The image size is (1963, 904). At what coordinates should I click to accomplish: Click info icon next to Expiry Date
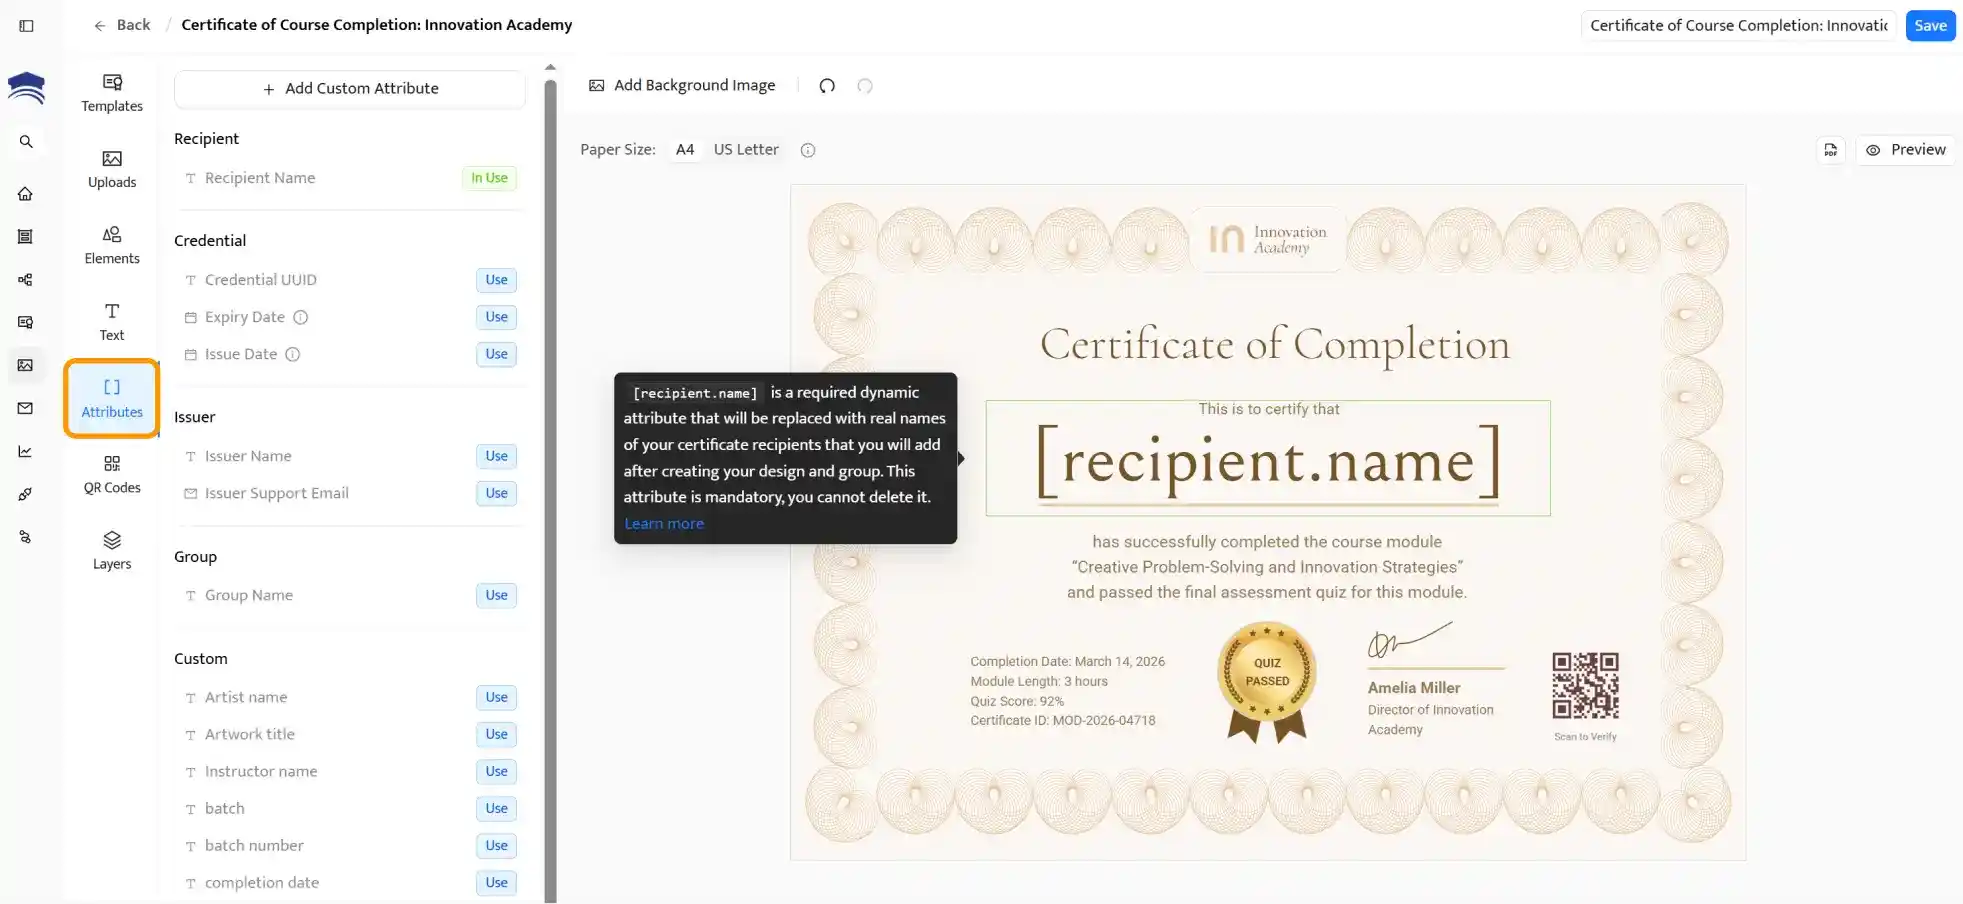pyautogui.click(x=301, y=317)
